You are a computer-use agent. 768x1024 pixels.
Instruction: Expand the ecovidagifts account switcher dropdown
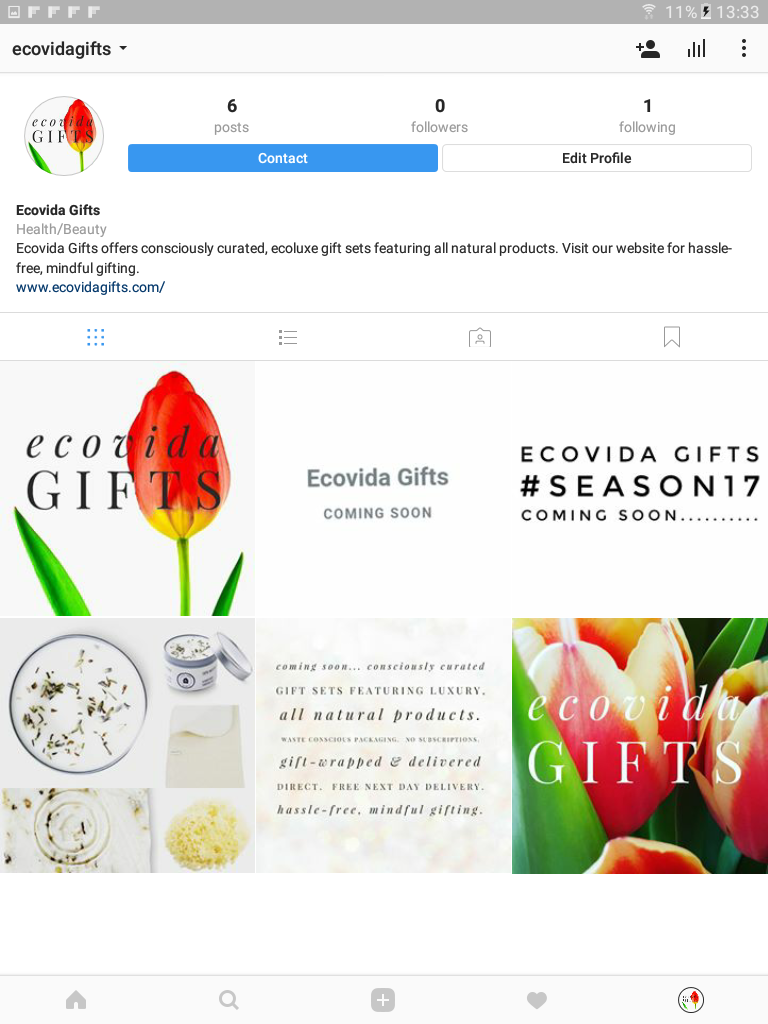pyautogui.click(x=69, y=49)
